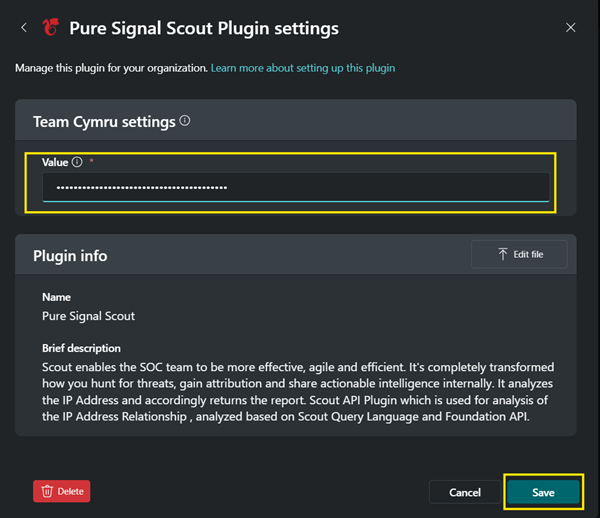Click info icon next to Value label
600x518 pixels.
[x=77, y=162]
